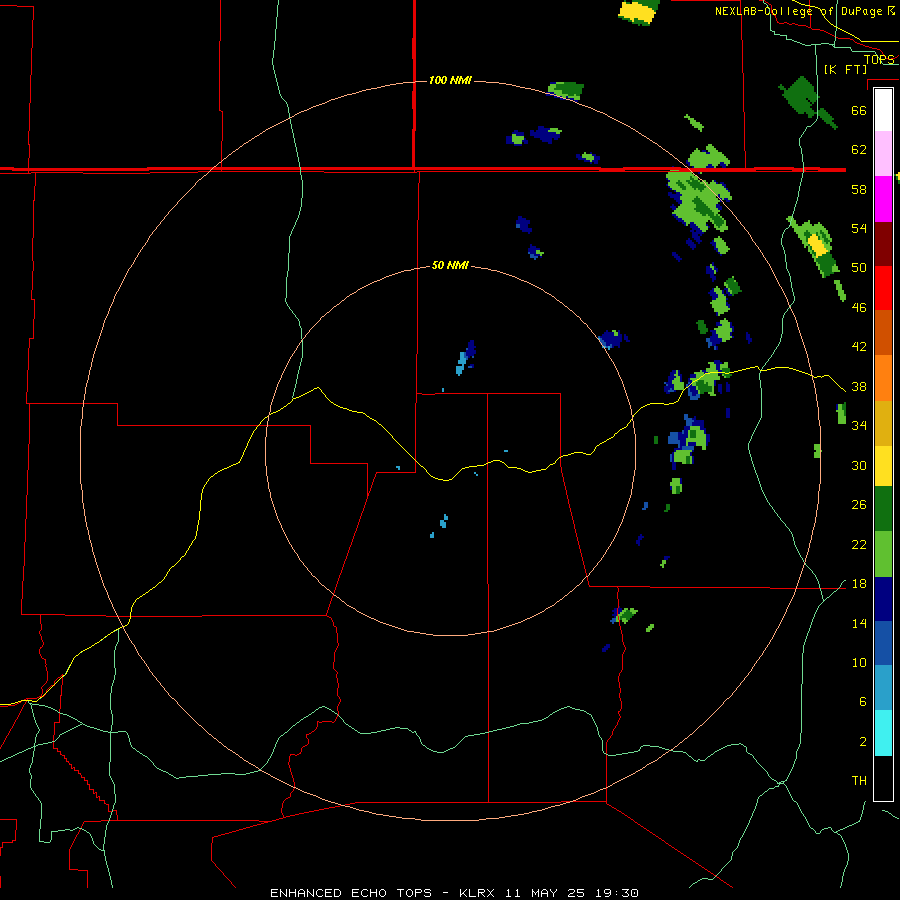Click the '100 NMI' range ring label
The image size is (900, 900).
coord(450,80)
